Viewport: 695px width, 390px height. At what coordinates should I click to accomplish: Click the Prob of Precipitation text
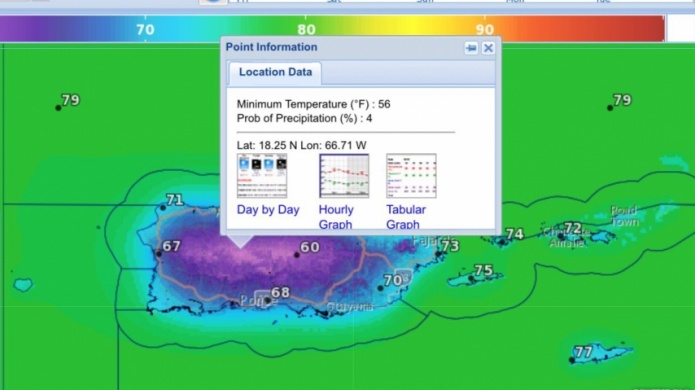(304, 118)
